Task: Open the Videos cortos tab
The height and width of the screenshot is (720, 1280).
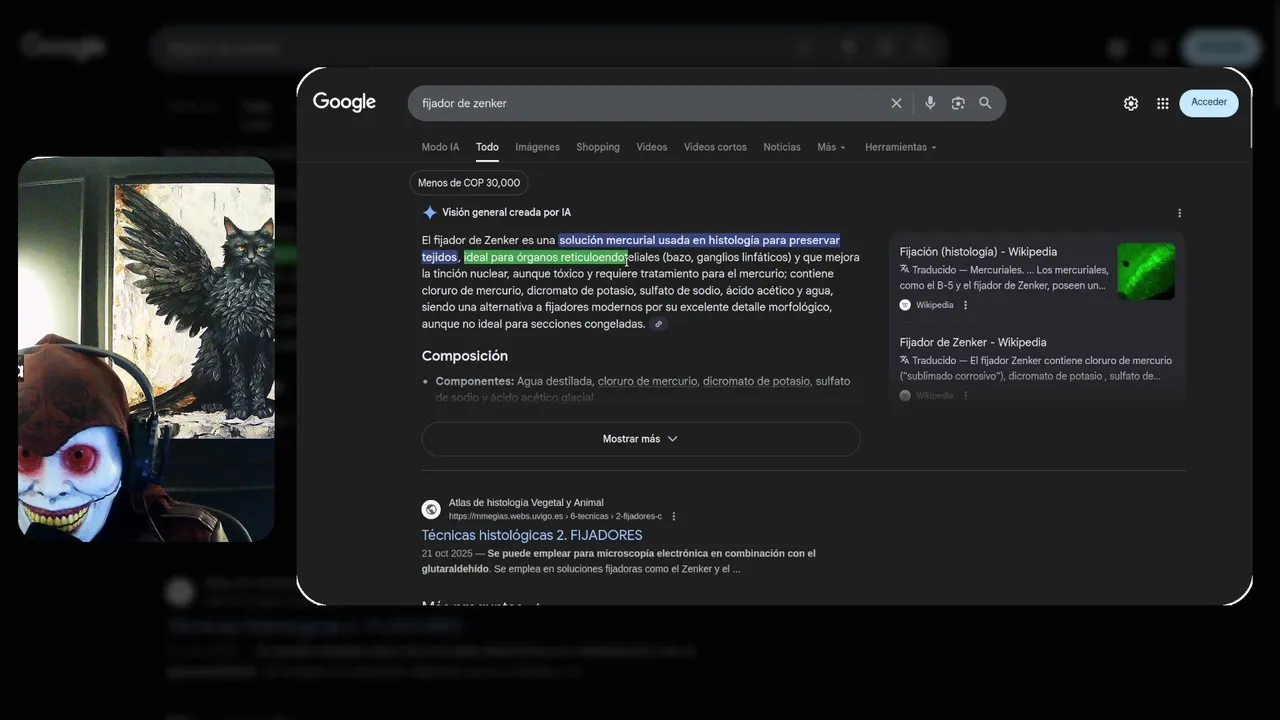Action: click(x=715, y=147)
